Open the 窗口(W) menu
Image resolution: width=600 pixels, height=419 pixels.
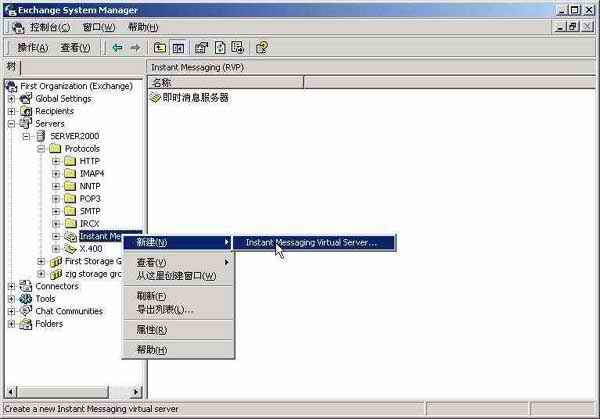click(x=99, y=28)
